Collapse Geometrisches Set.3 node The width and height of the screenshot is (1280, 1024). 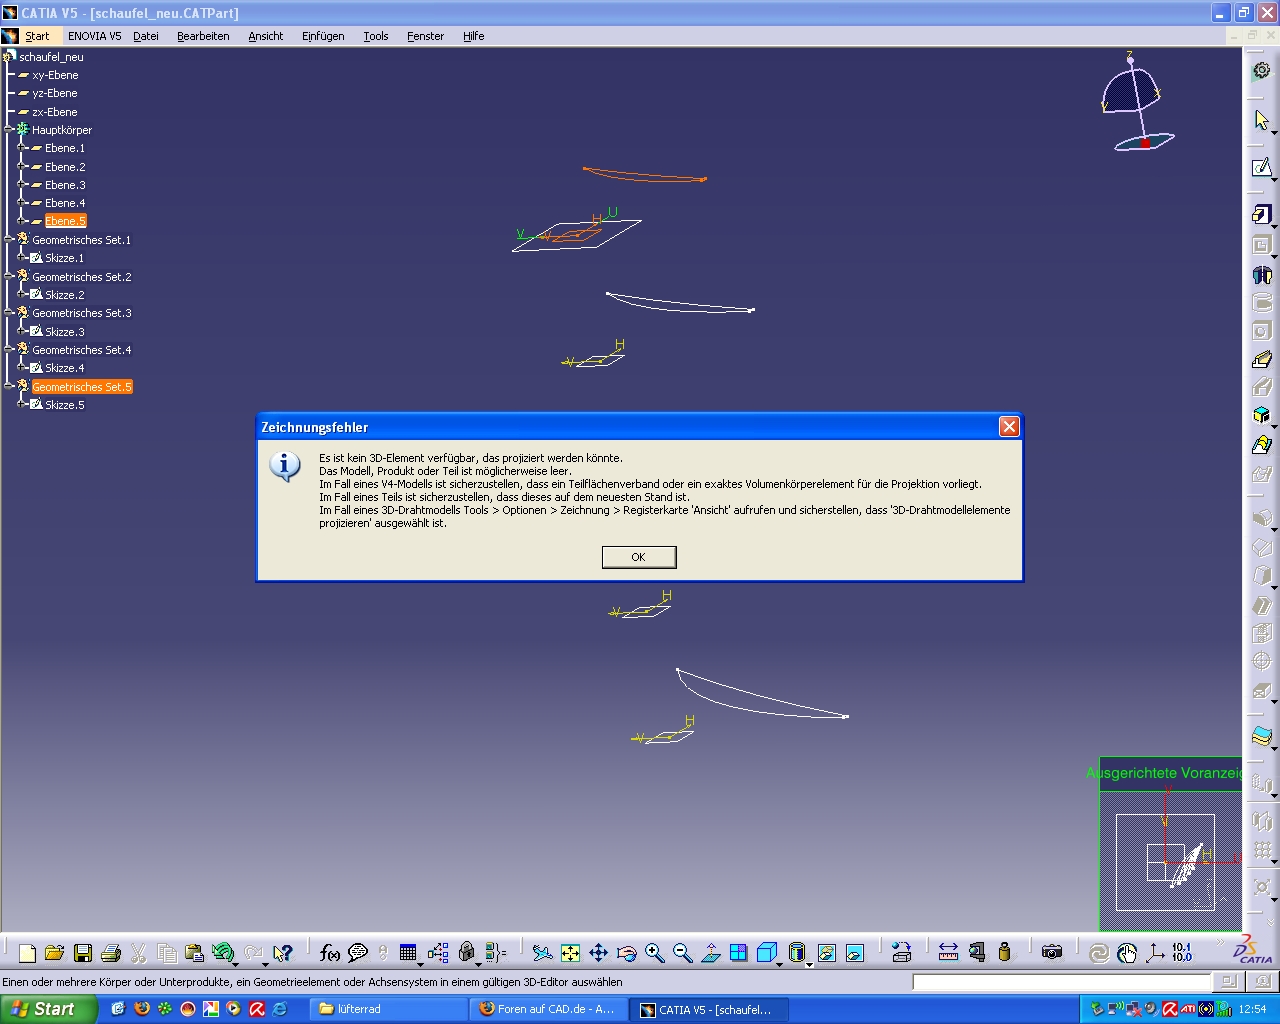(x=8, y=312)
